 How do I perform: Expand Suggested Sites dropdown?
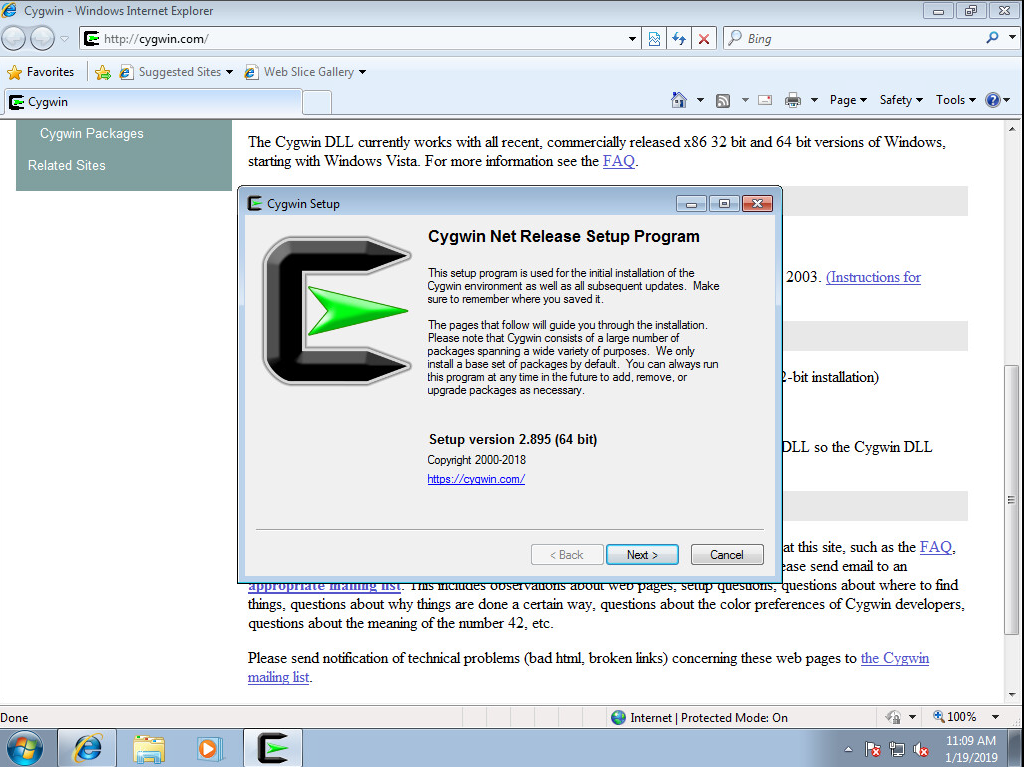[229, 72]
